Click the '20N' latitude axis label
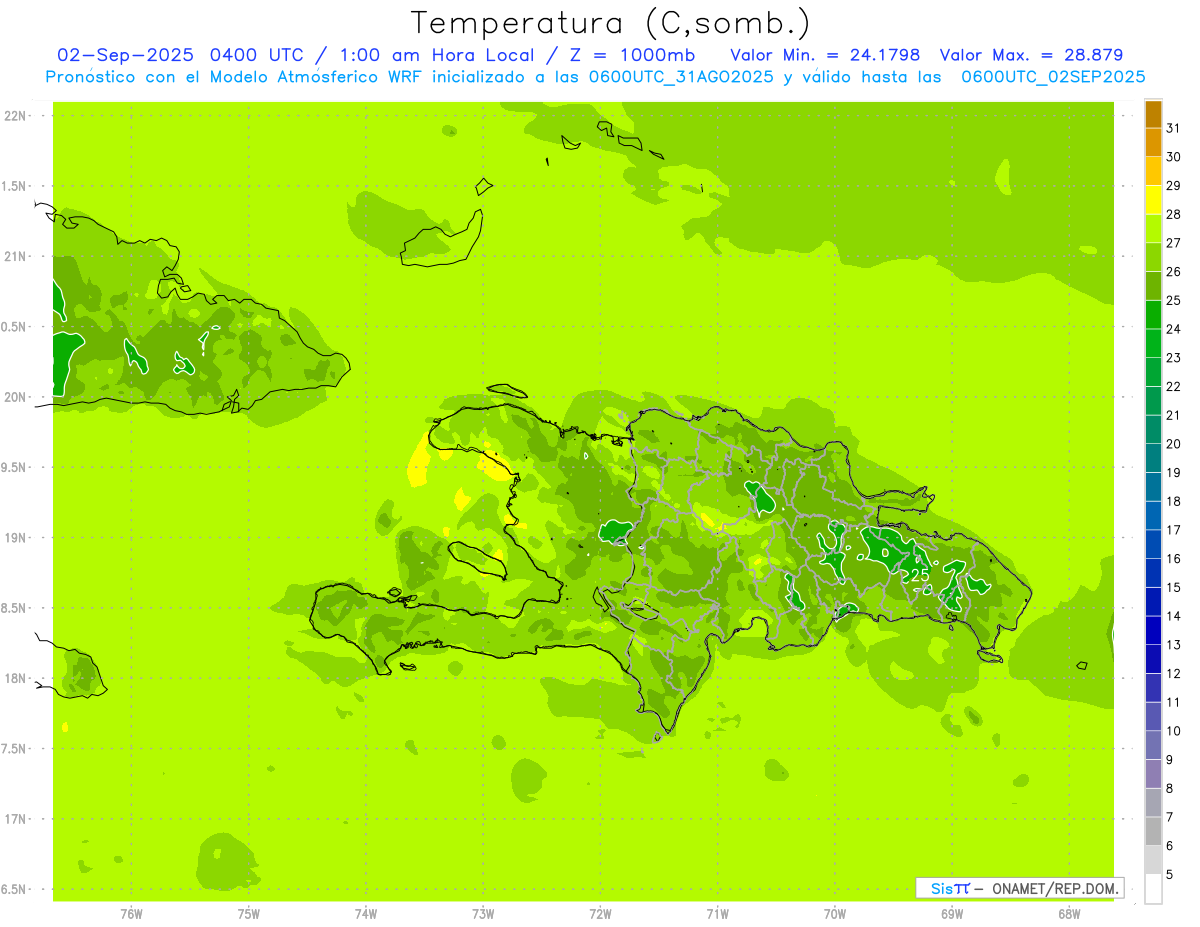Image resolution: width=1200 pixels, height=927 pixels. [15, 397]
